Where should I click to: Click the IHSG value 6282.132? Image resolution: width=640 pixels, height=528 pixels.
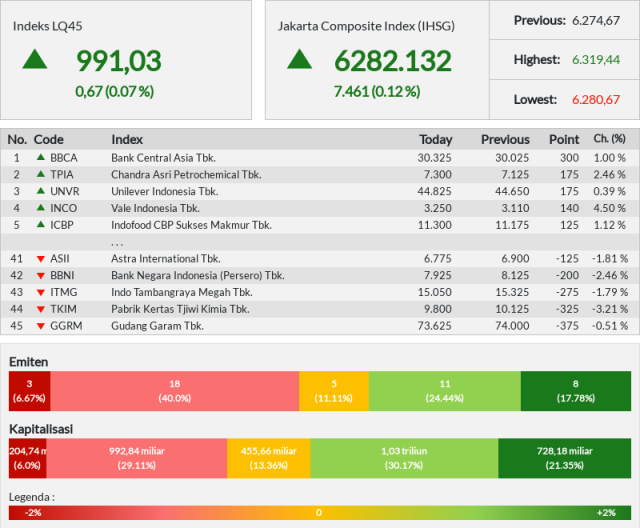[393, 61]
